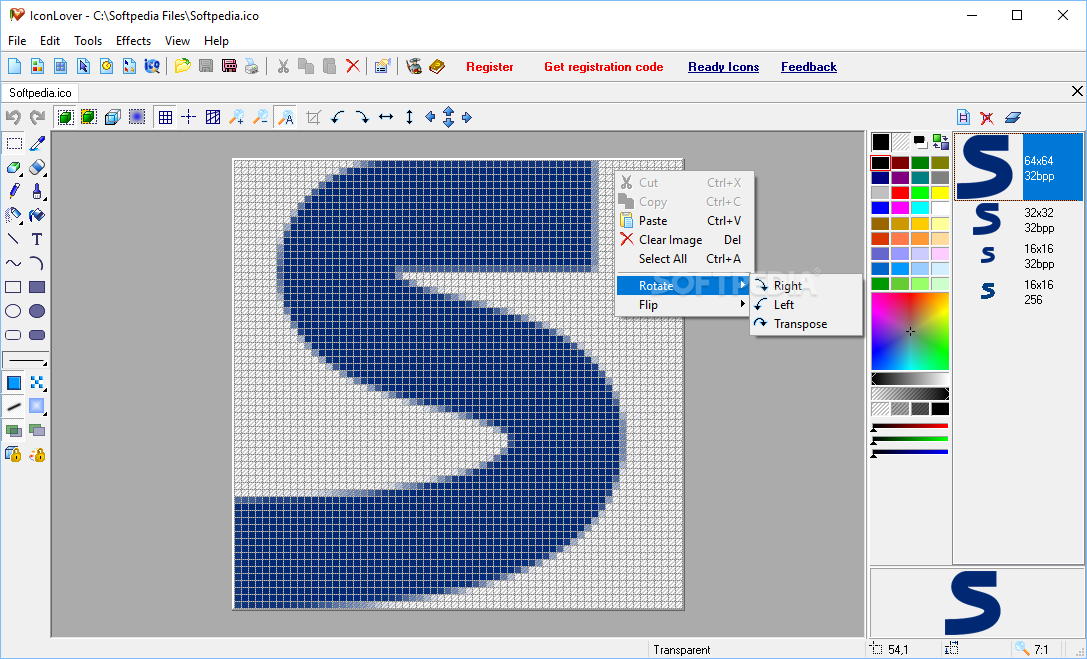Screen dimensions: 1087x659
Task: Select the Flood Fill bucket tool
Action: pyautogui.click(x=37, y=215)
